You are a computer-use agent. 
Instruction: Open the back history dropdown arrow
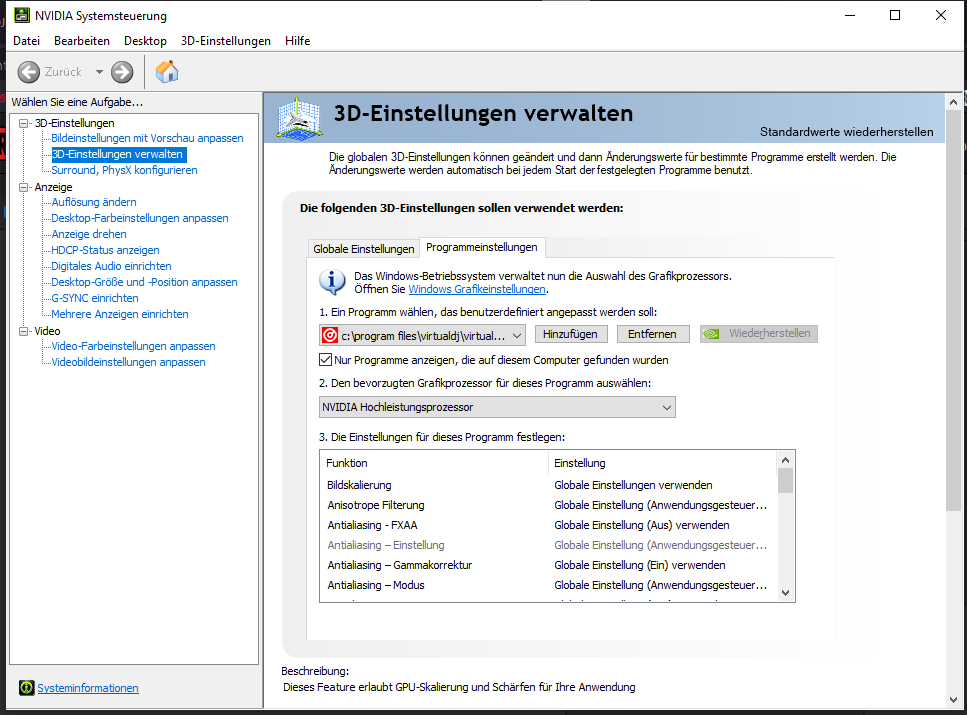pyautogui.click(x=99, y=72)
